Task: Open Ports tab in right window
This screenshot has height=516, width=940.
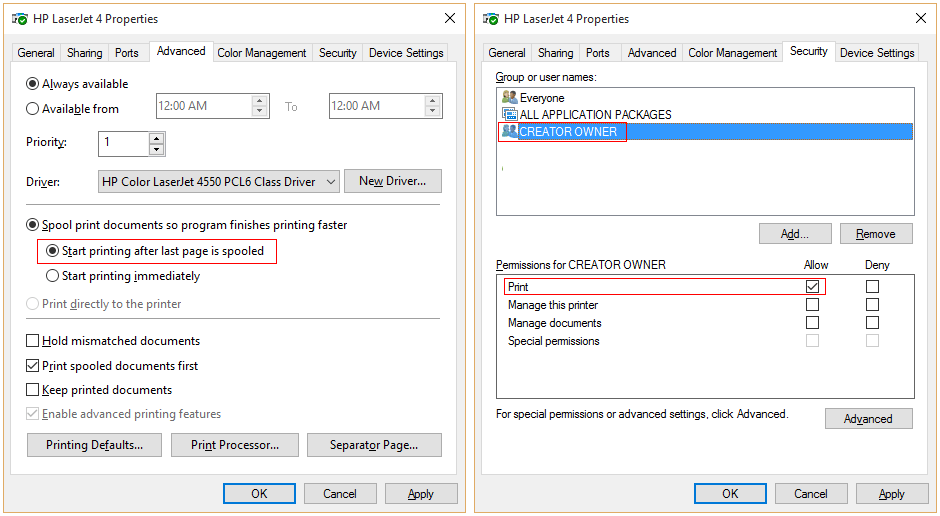Action: (598, 53)
